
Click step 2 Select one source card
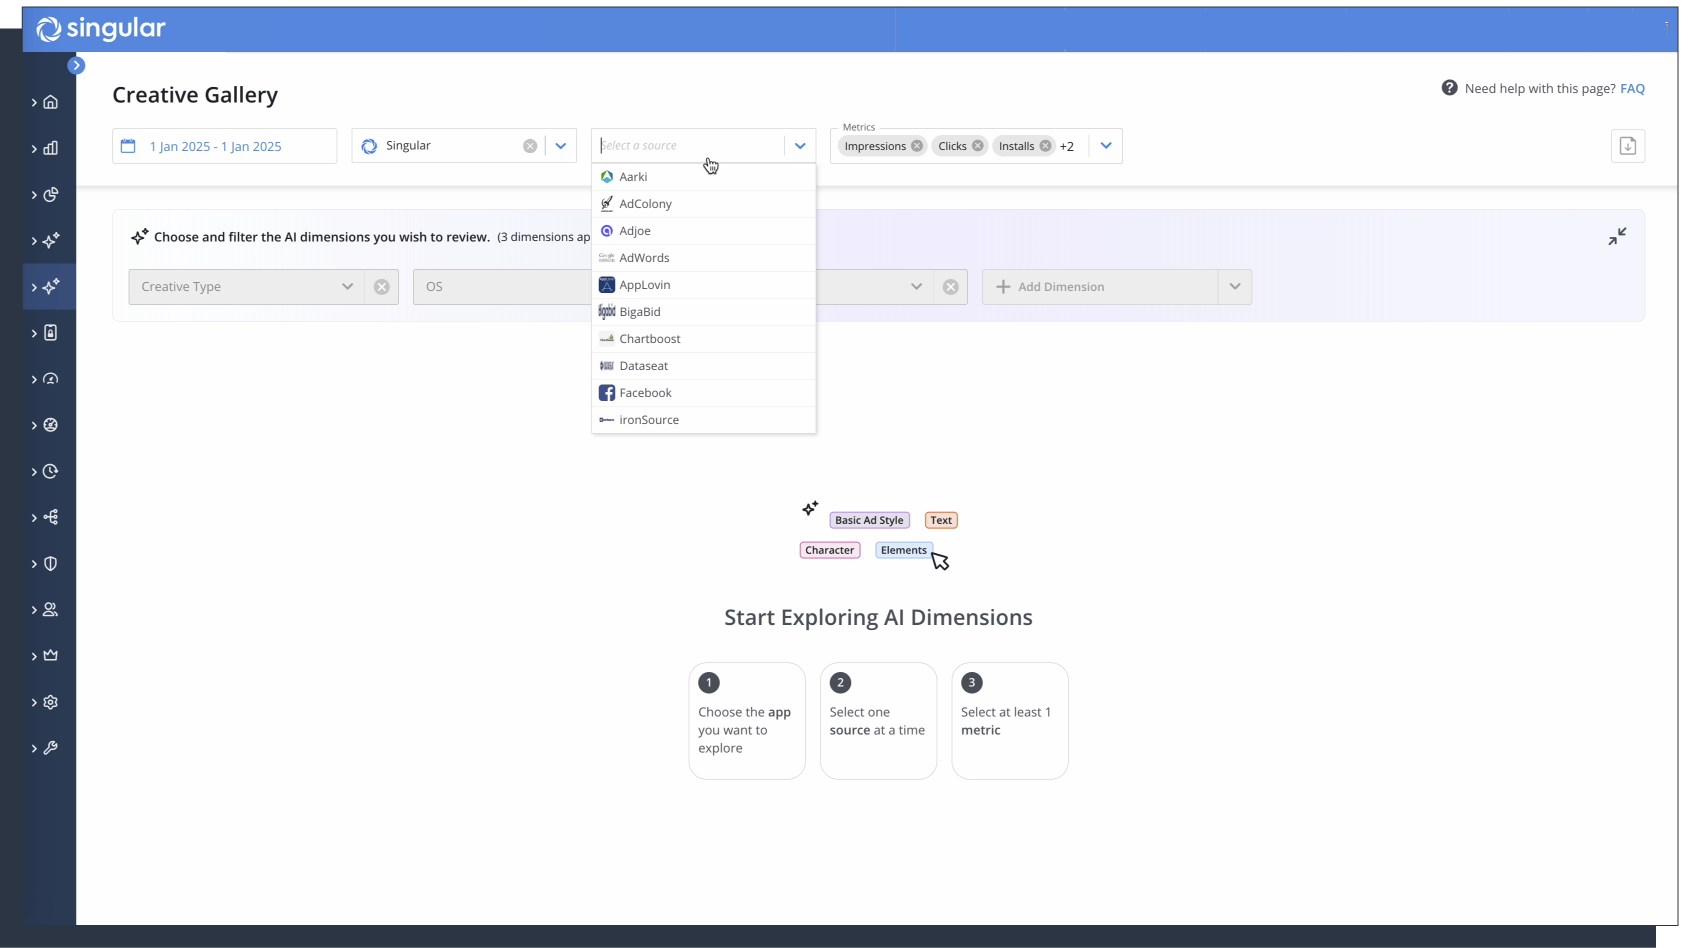[x=878, y=721]
